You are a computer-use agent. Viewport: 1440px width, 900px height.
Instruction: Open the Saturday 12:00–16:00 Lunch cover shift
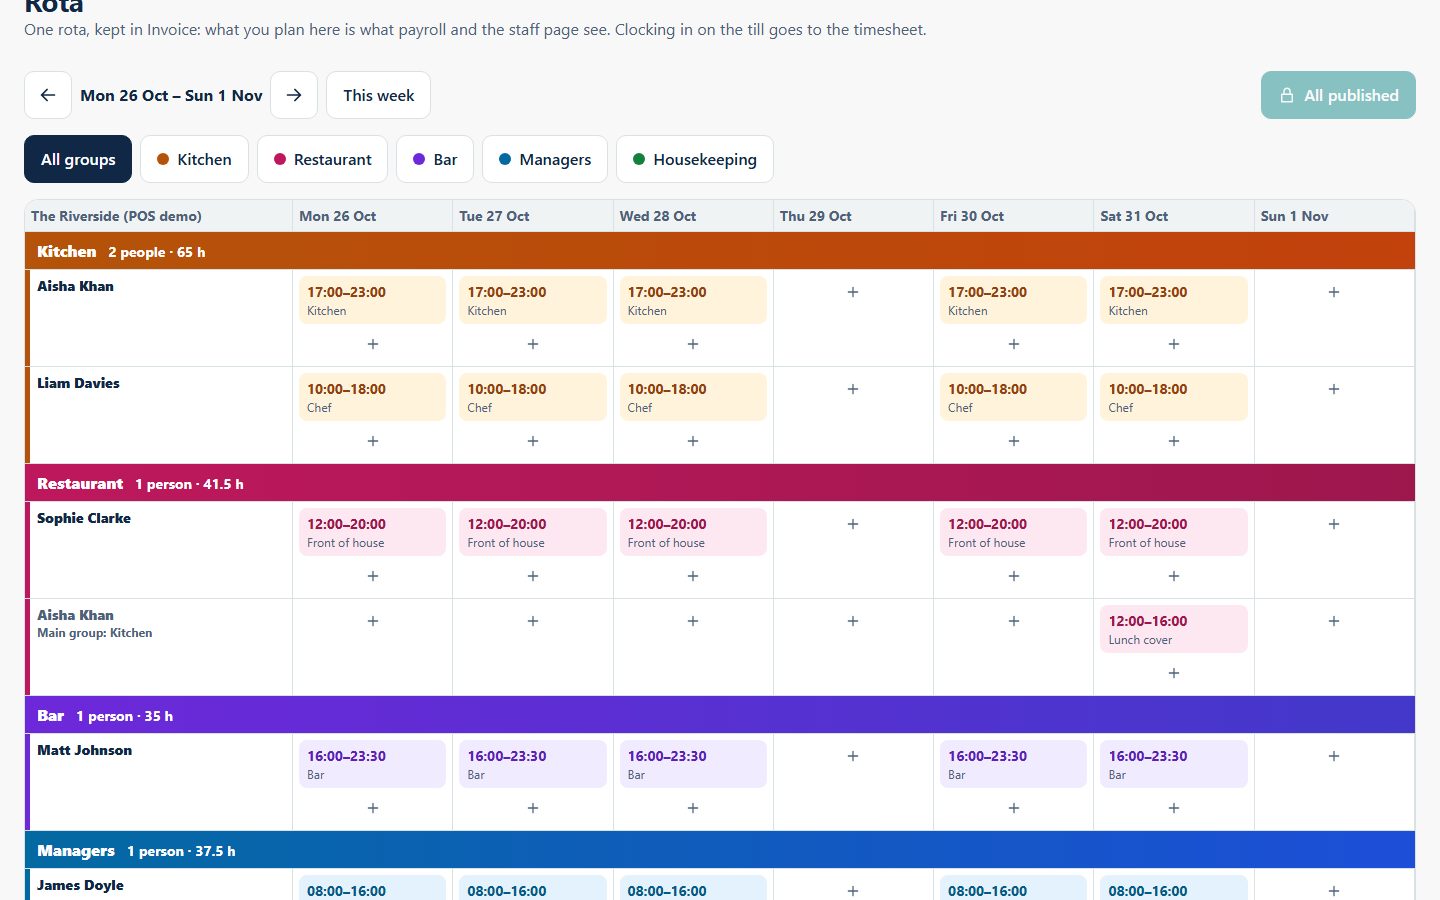[x=1174, y=629]
